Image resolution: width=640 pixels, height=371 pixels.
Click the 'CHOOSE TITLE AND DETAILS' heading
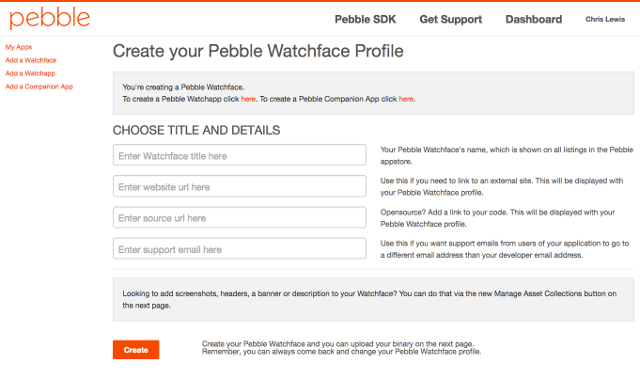pos(196,130)
